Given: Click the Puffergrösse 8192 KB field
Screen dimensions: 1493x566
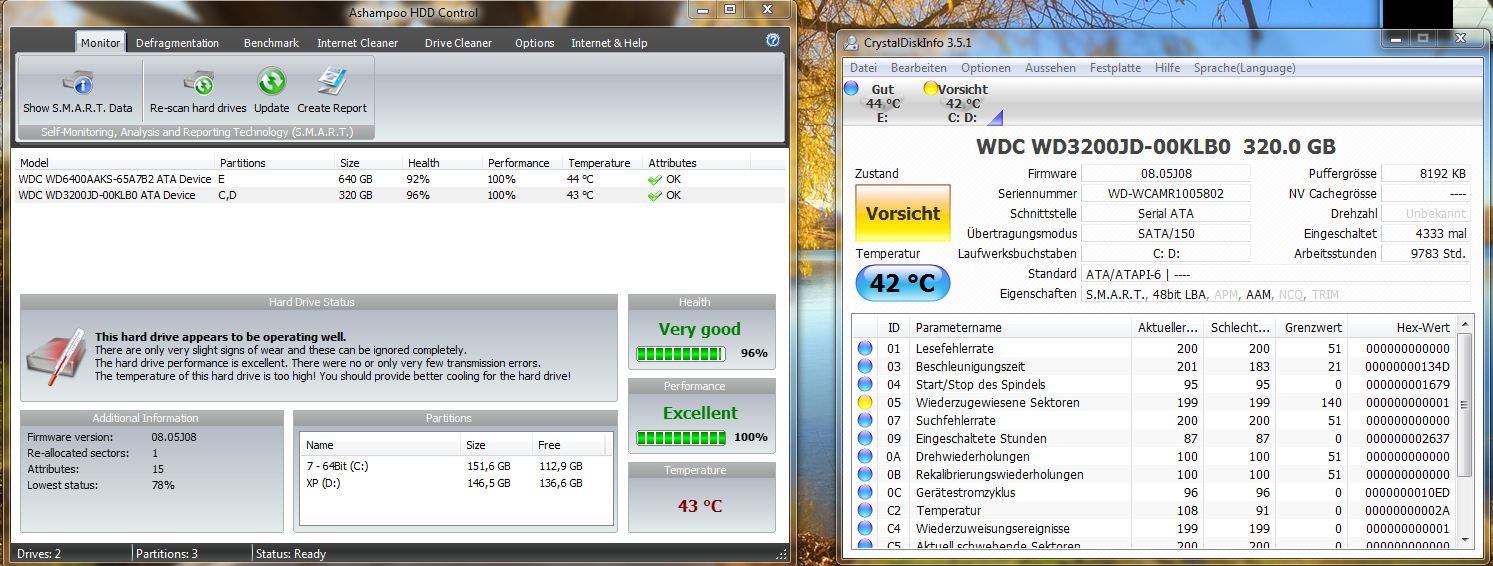Looking at the screenshot, I should tap(1426, 173).
